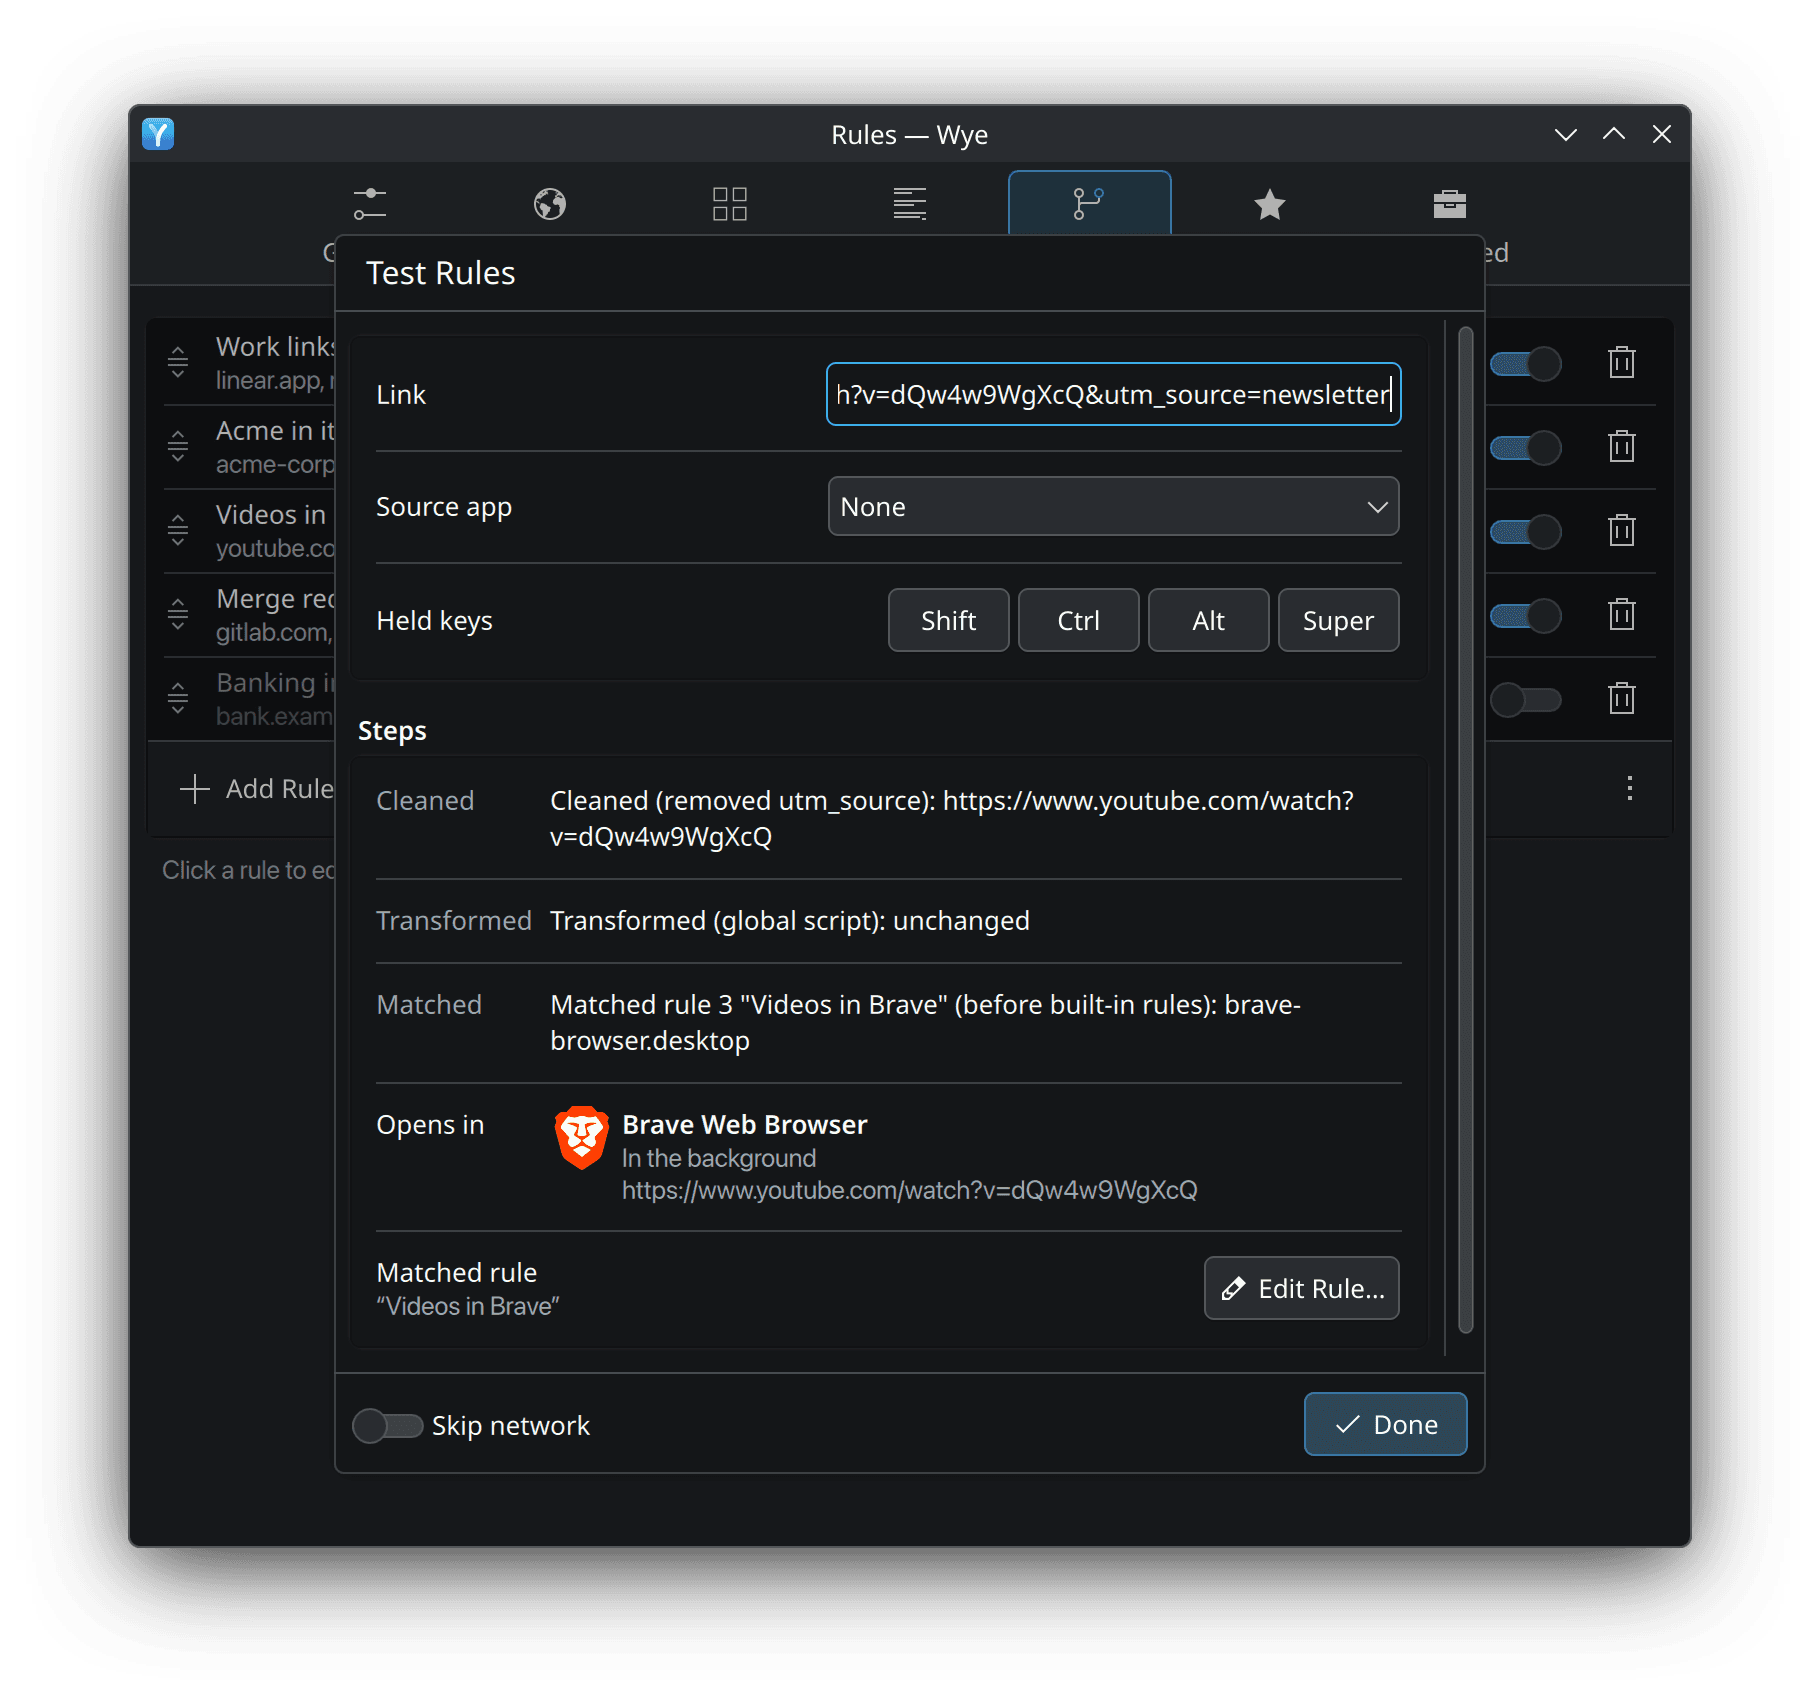The image size is (1820, 1700).
Task: Disable the Work links rule toggle
Action: (1526, 364)
